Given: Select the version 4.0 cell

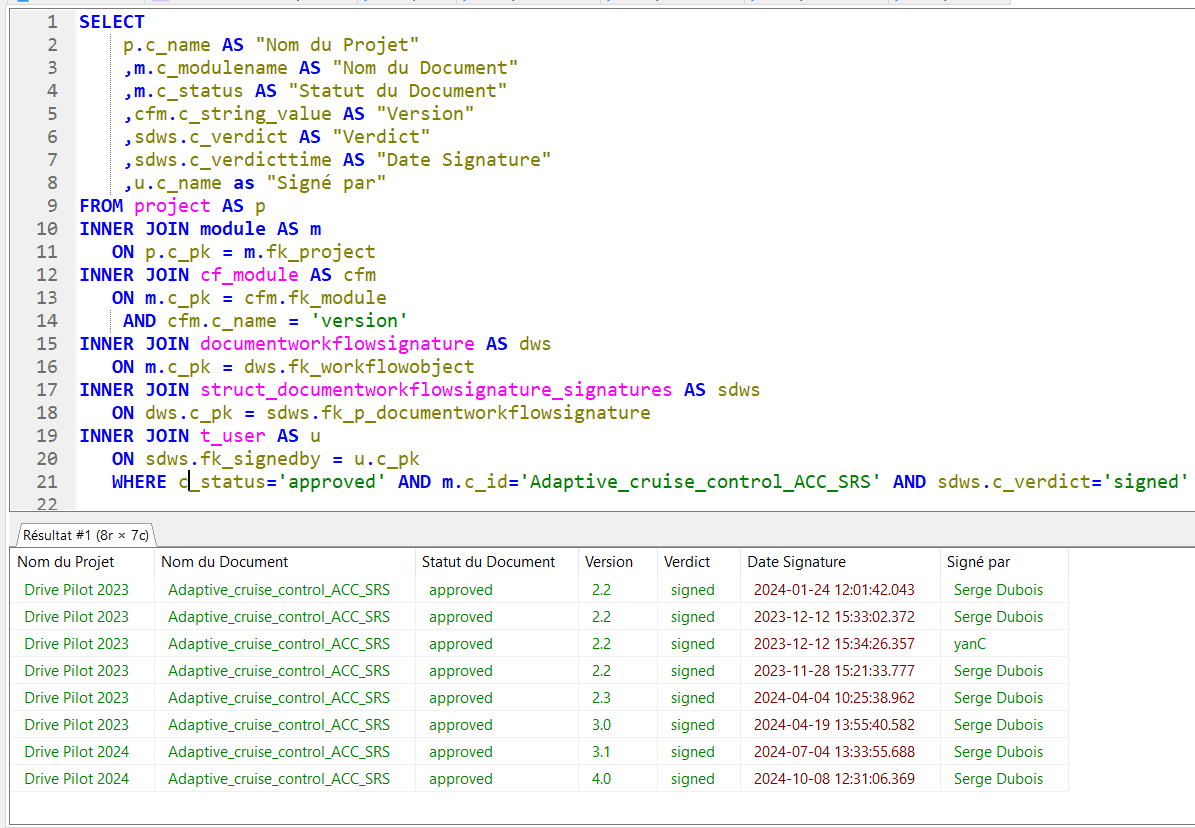Looking at the screenshot, I should pos(601,779).
